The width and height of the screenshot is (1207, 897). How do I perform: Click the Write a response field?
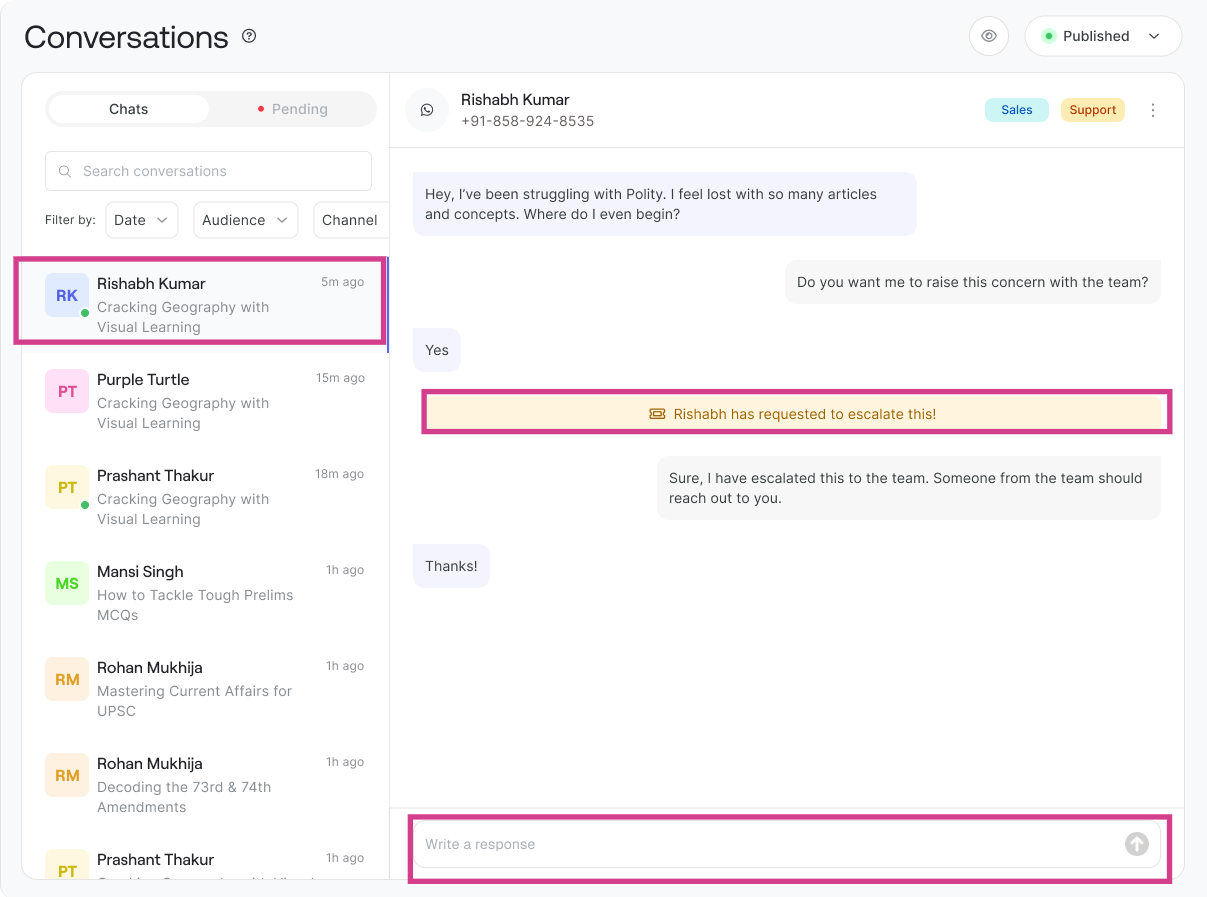point(770,844)
